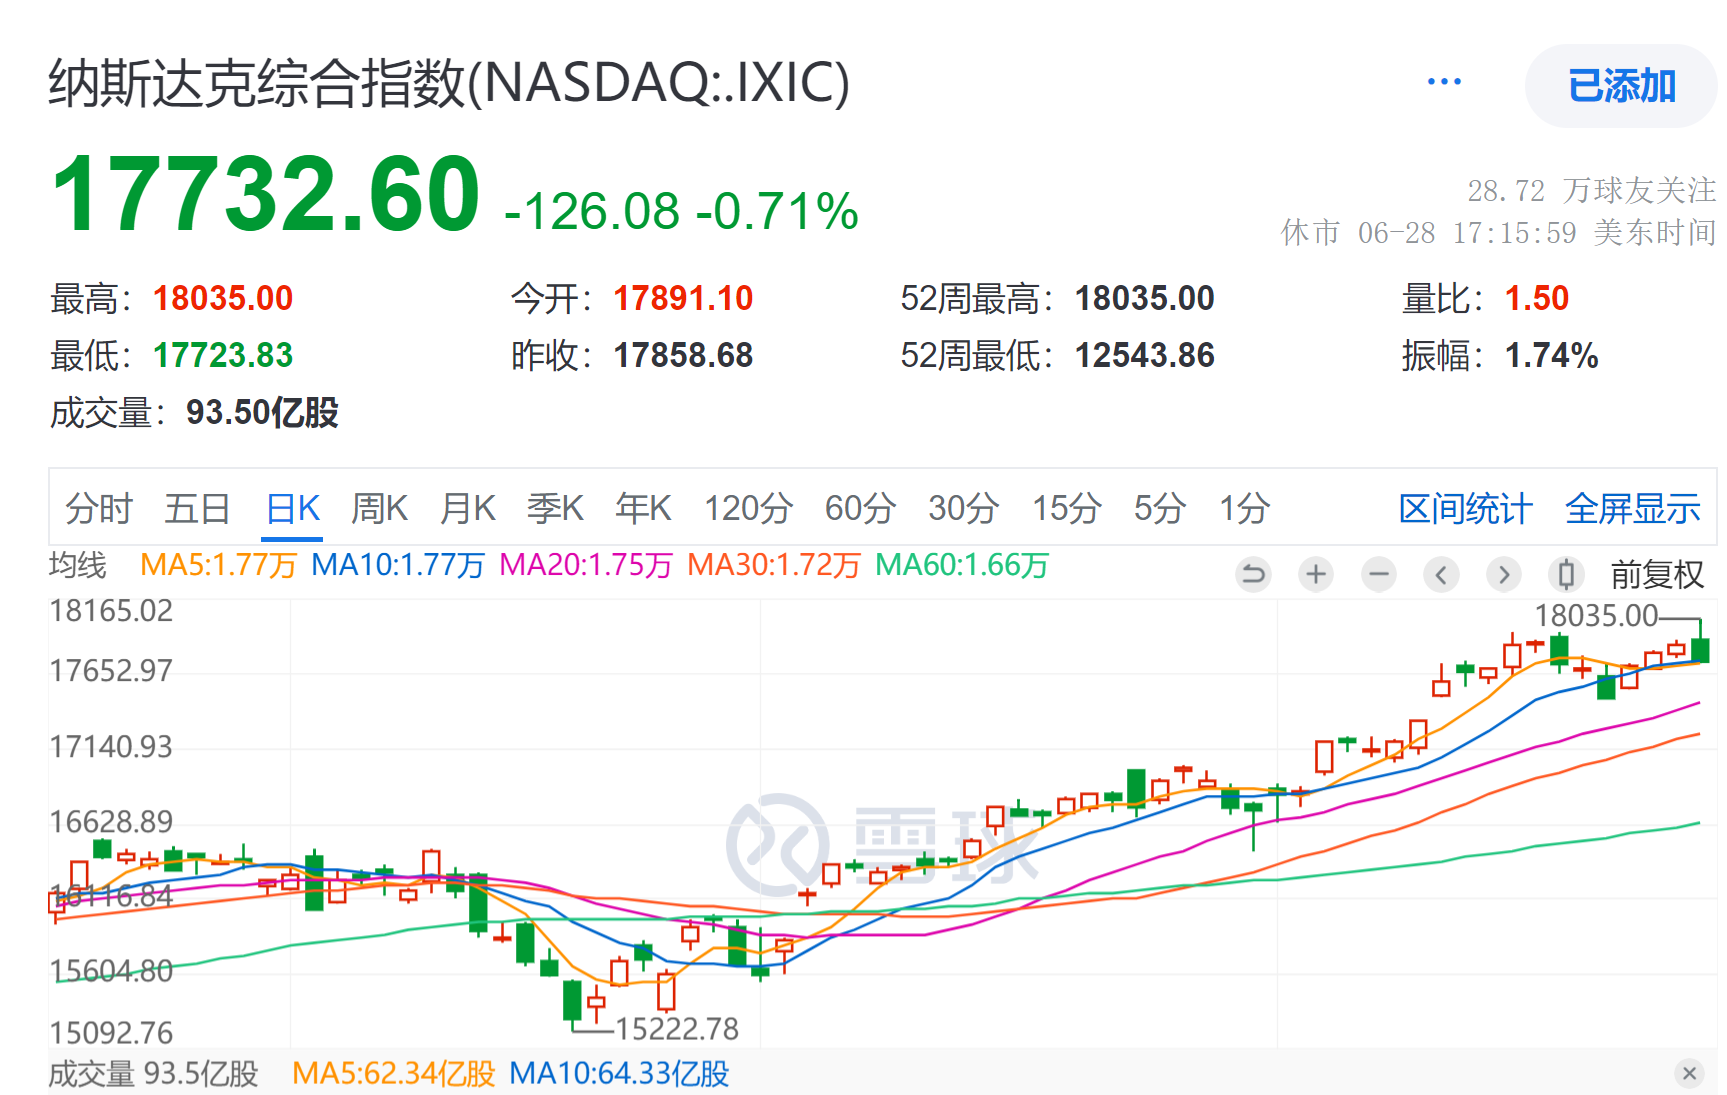The image size is (1727, 1095).
Task: Open the more options (...) icon
Action: pyautogui.click(x=1443, y=81)
